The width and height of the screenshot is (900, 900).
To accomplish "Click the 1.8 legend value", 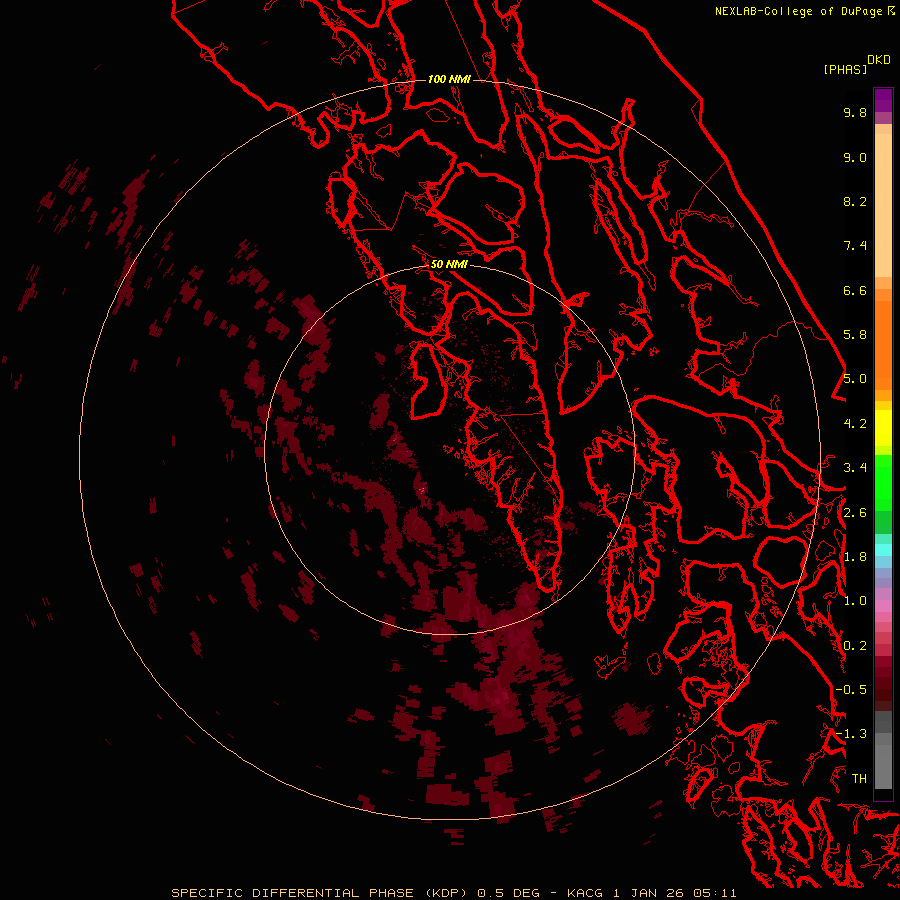I will coord(855,557).
